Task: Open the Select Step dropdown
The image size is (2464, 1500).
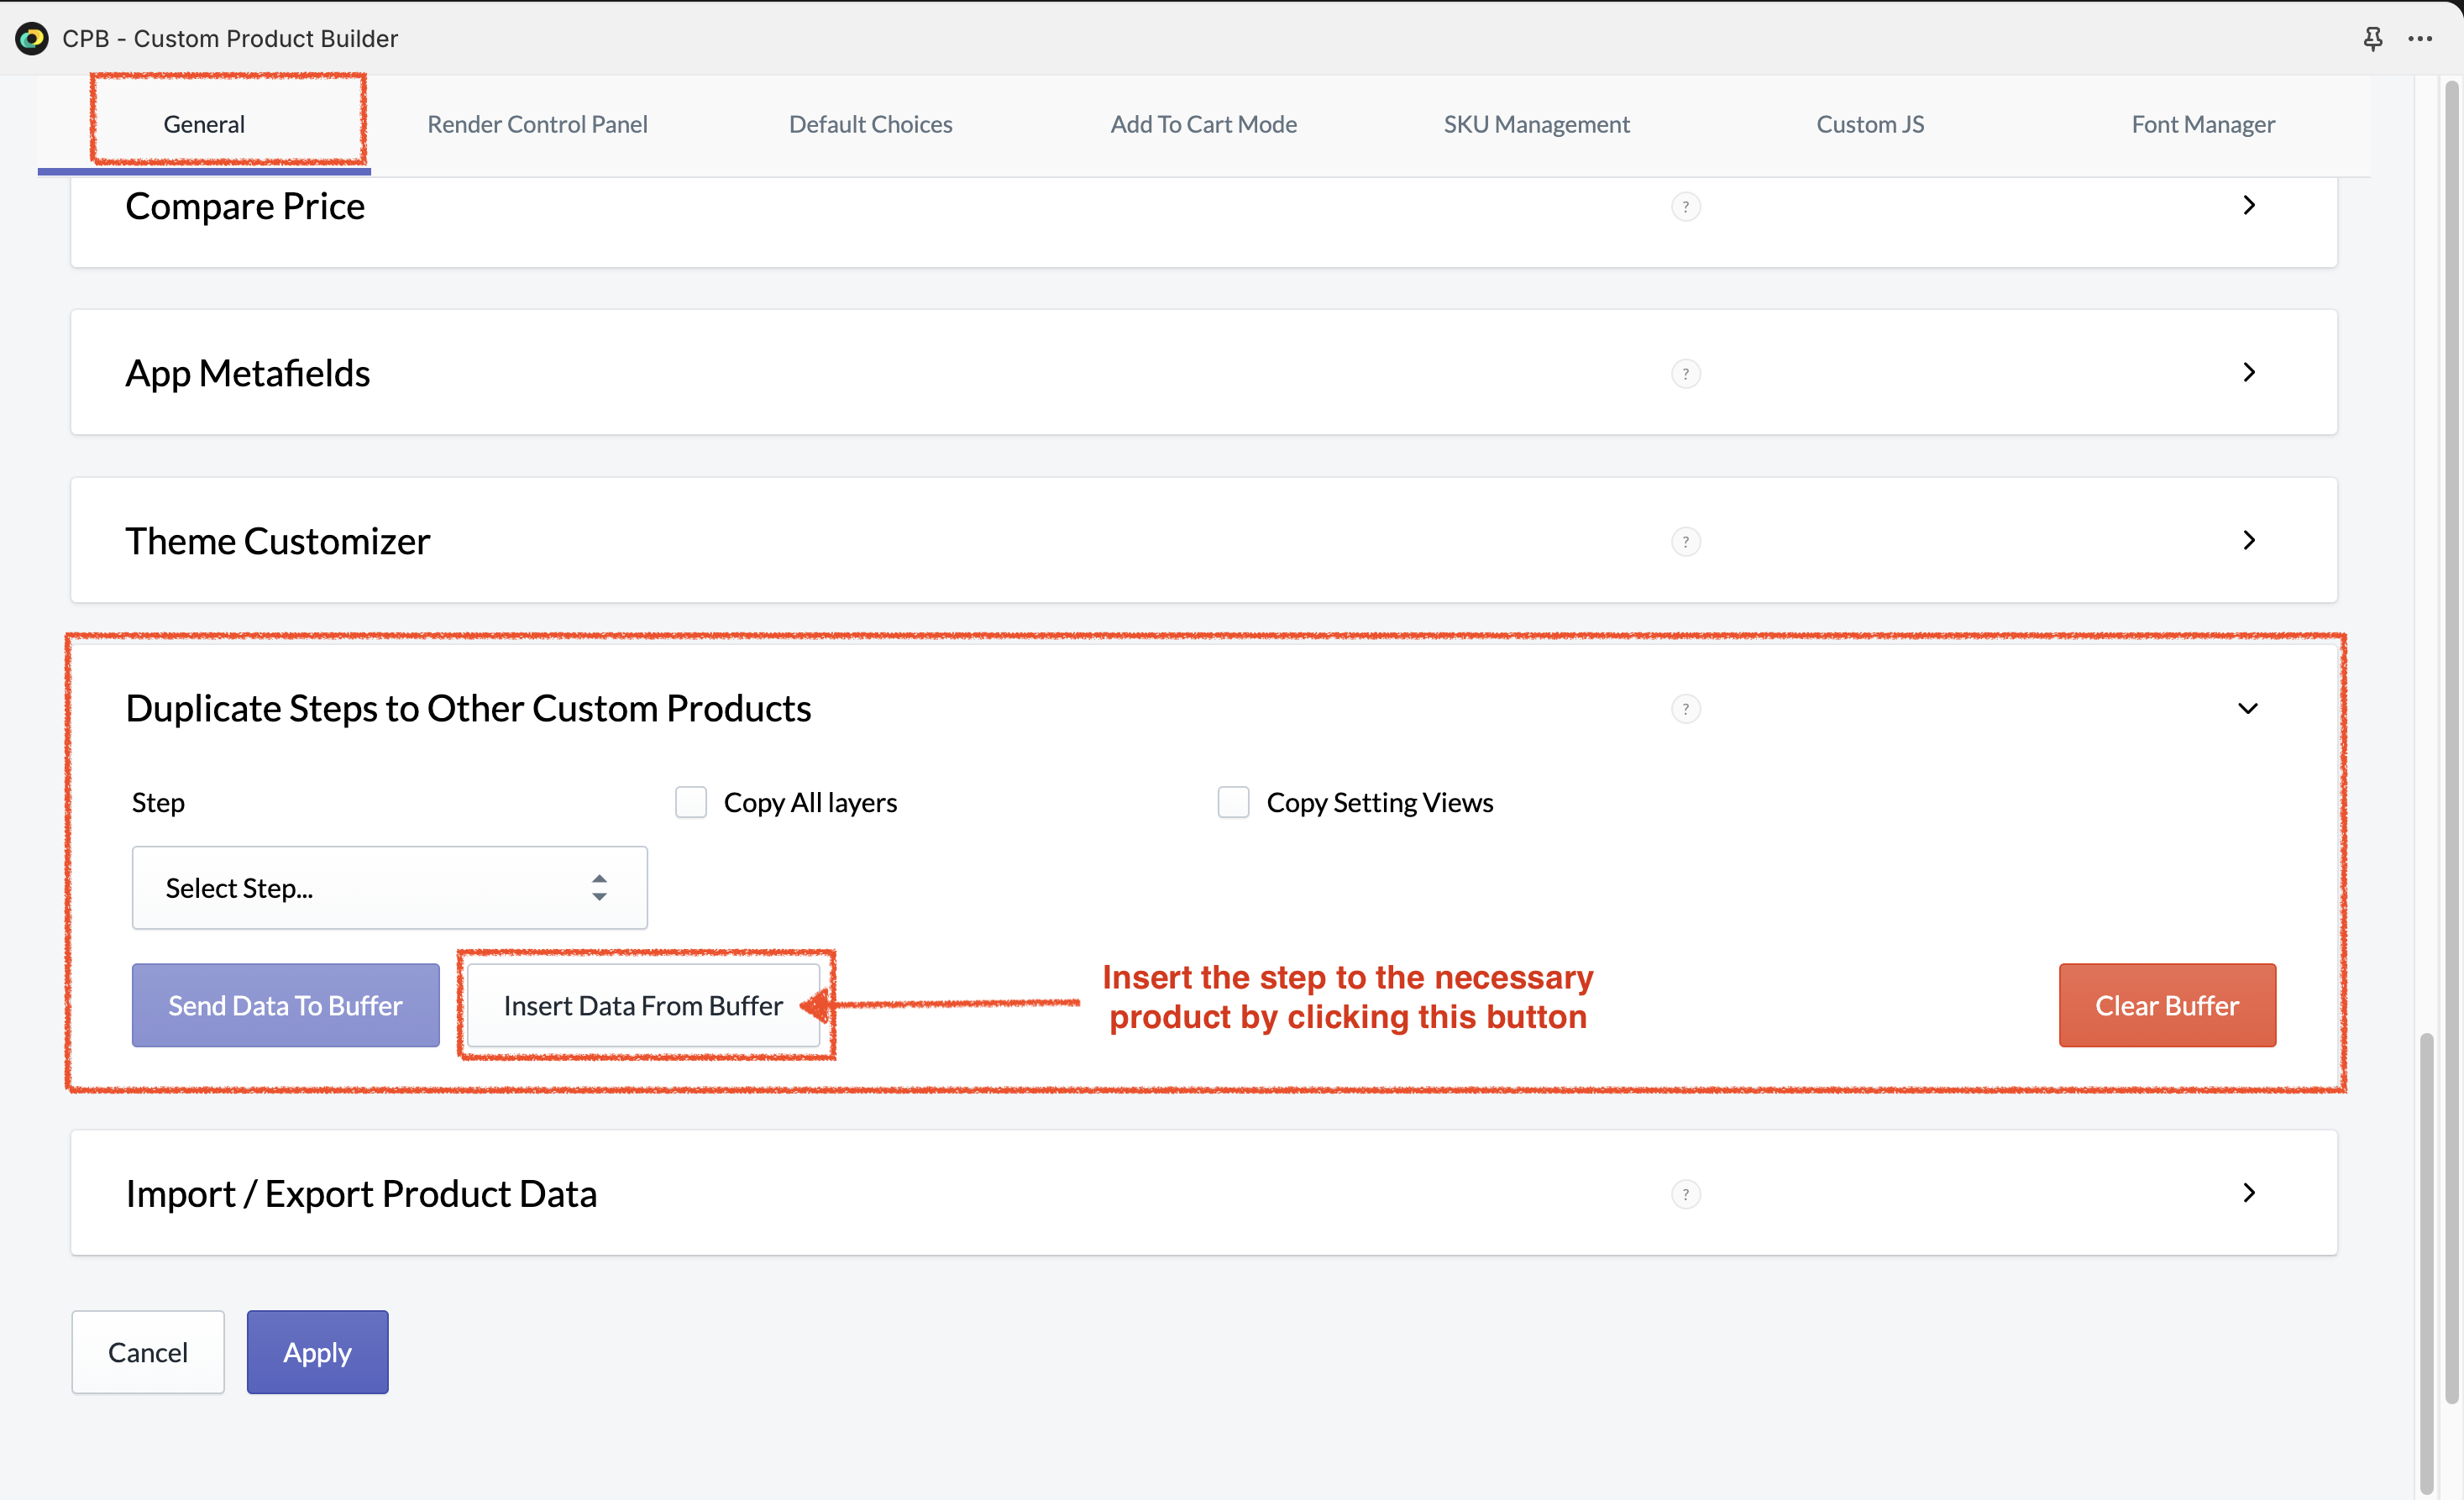Action: coord(389,888)
